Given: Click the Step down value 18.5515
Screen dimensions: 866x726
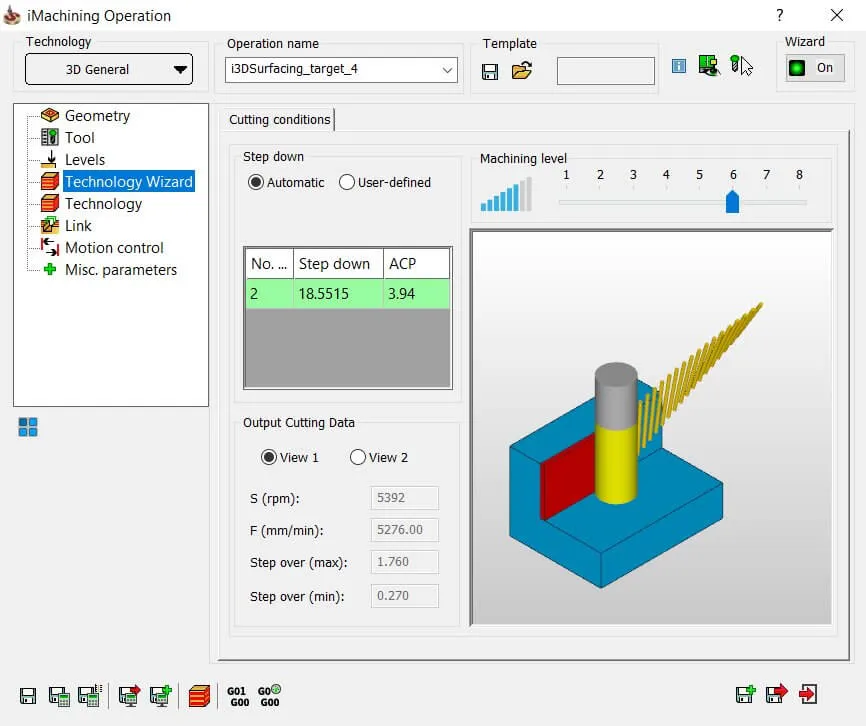Looking at the screenshot, I should tap(338, 294).
